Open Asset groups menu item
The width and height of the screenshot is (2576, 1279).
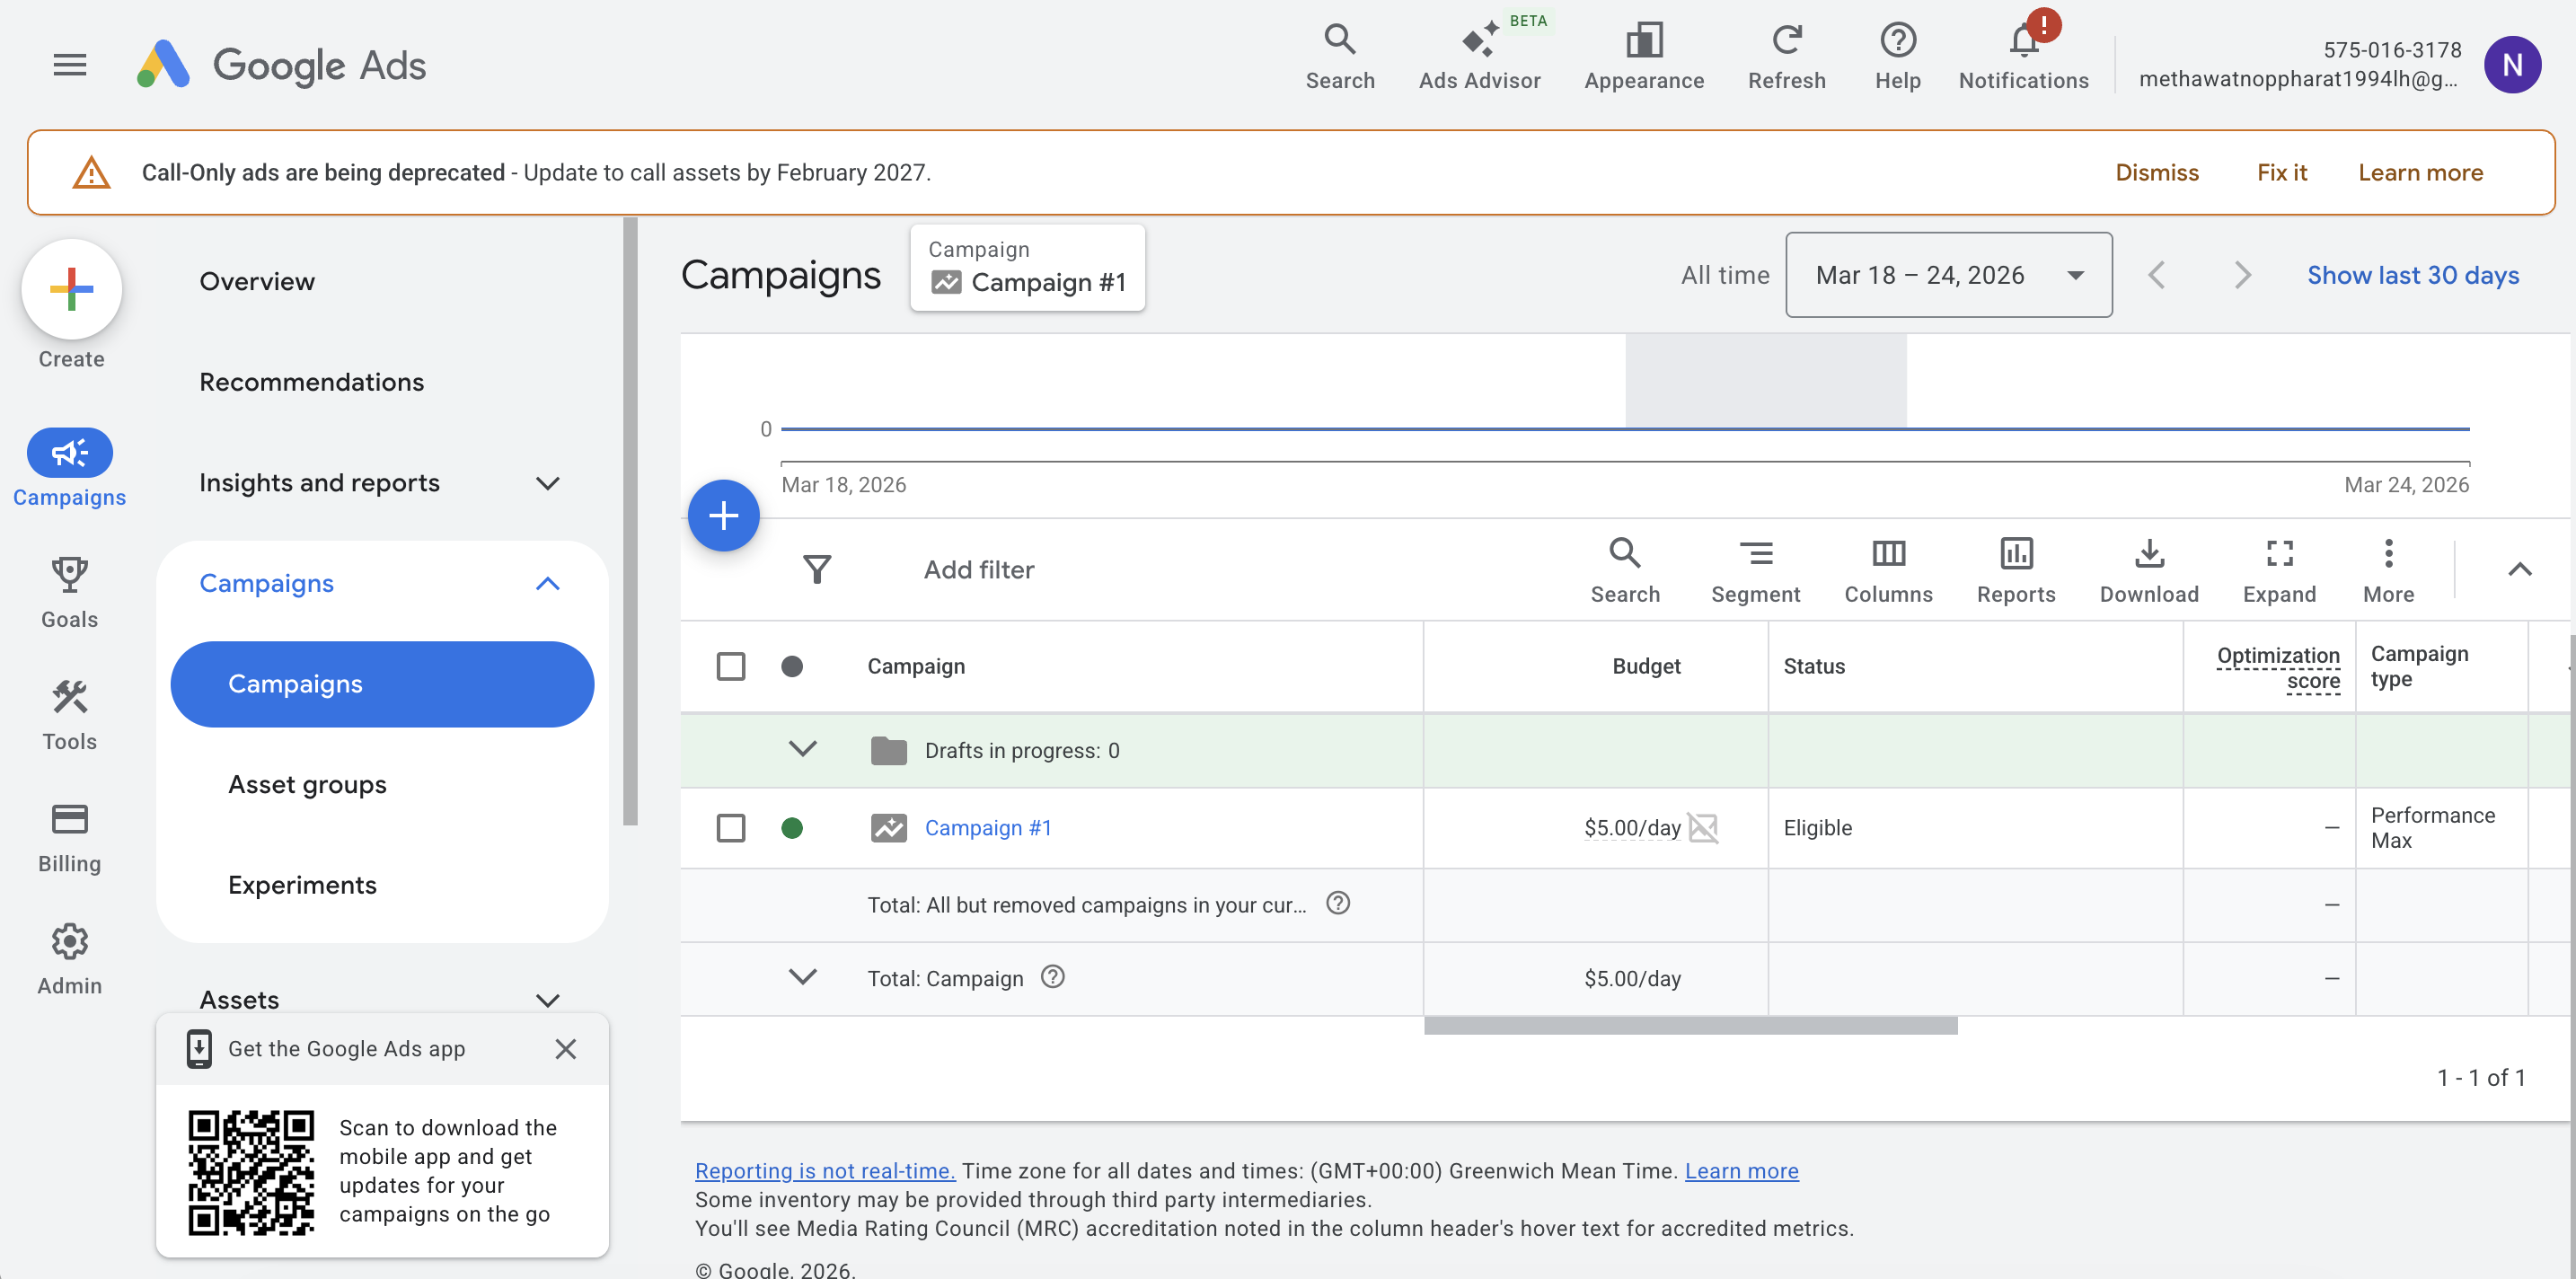[x=307, y=785]
